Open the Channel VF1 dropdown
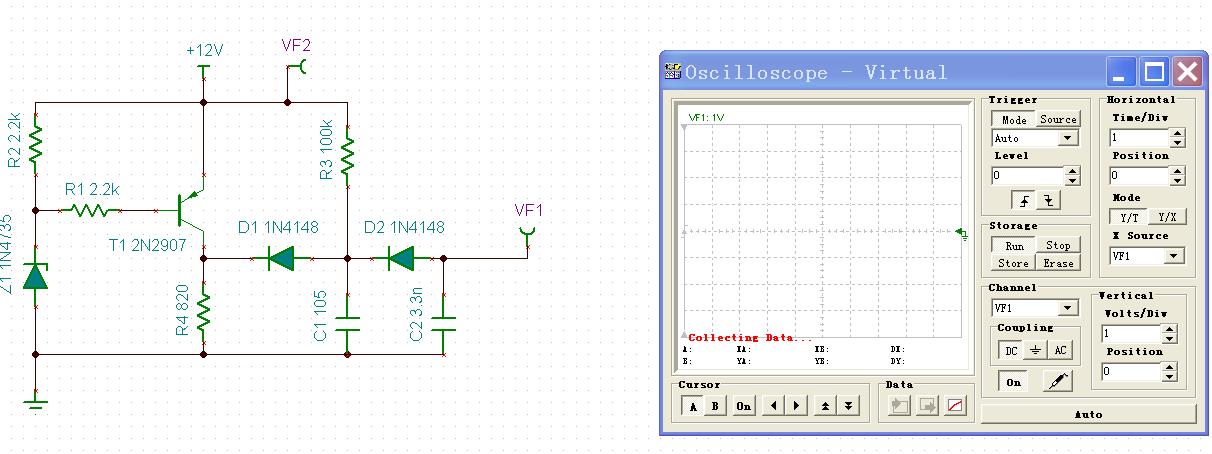1212x454 pixels. click(x=1068, y=308)
